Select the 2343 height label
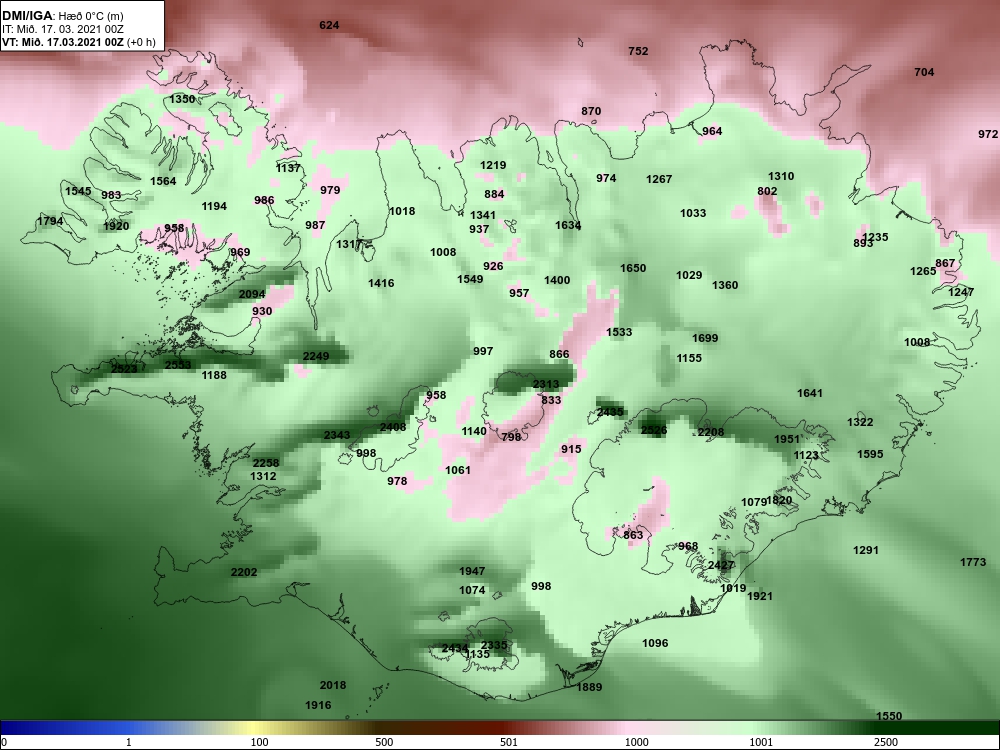 coord(337,435)
